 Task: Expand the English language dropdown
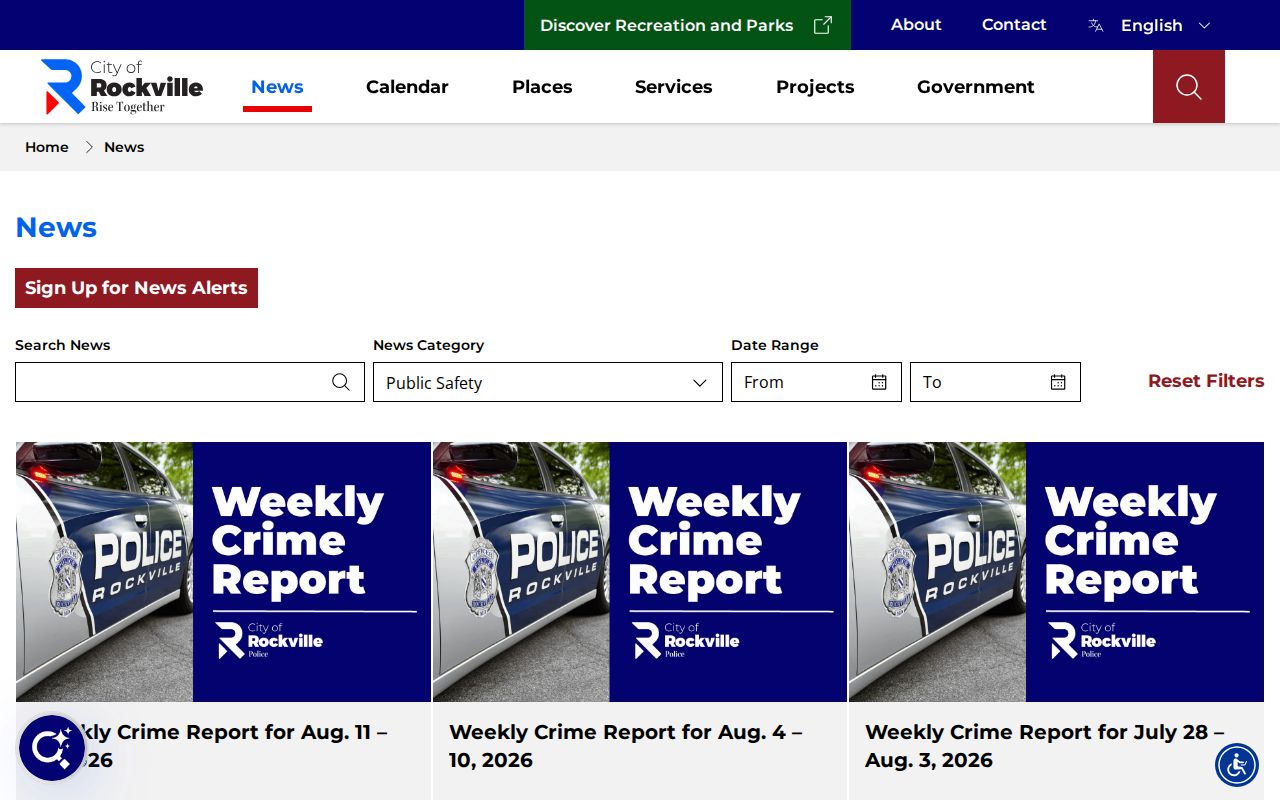coord(1165,25)
